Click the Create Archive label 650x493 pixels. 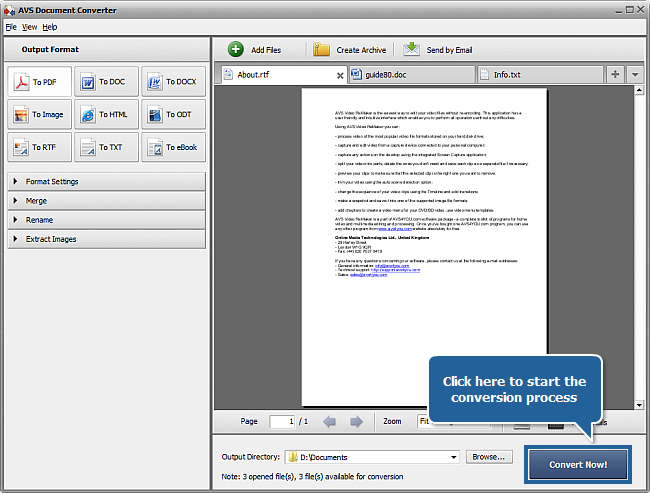click(361, 50)
